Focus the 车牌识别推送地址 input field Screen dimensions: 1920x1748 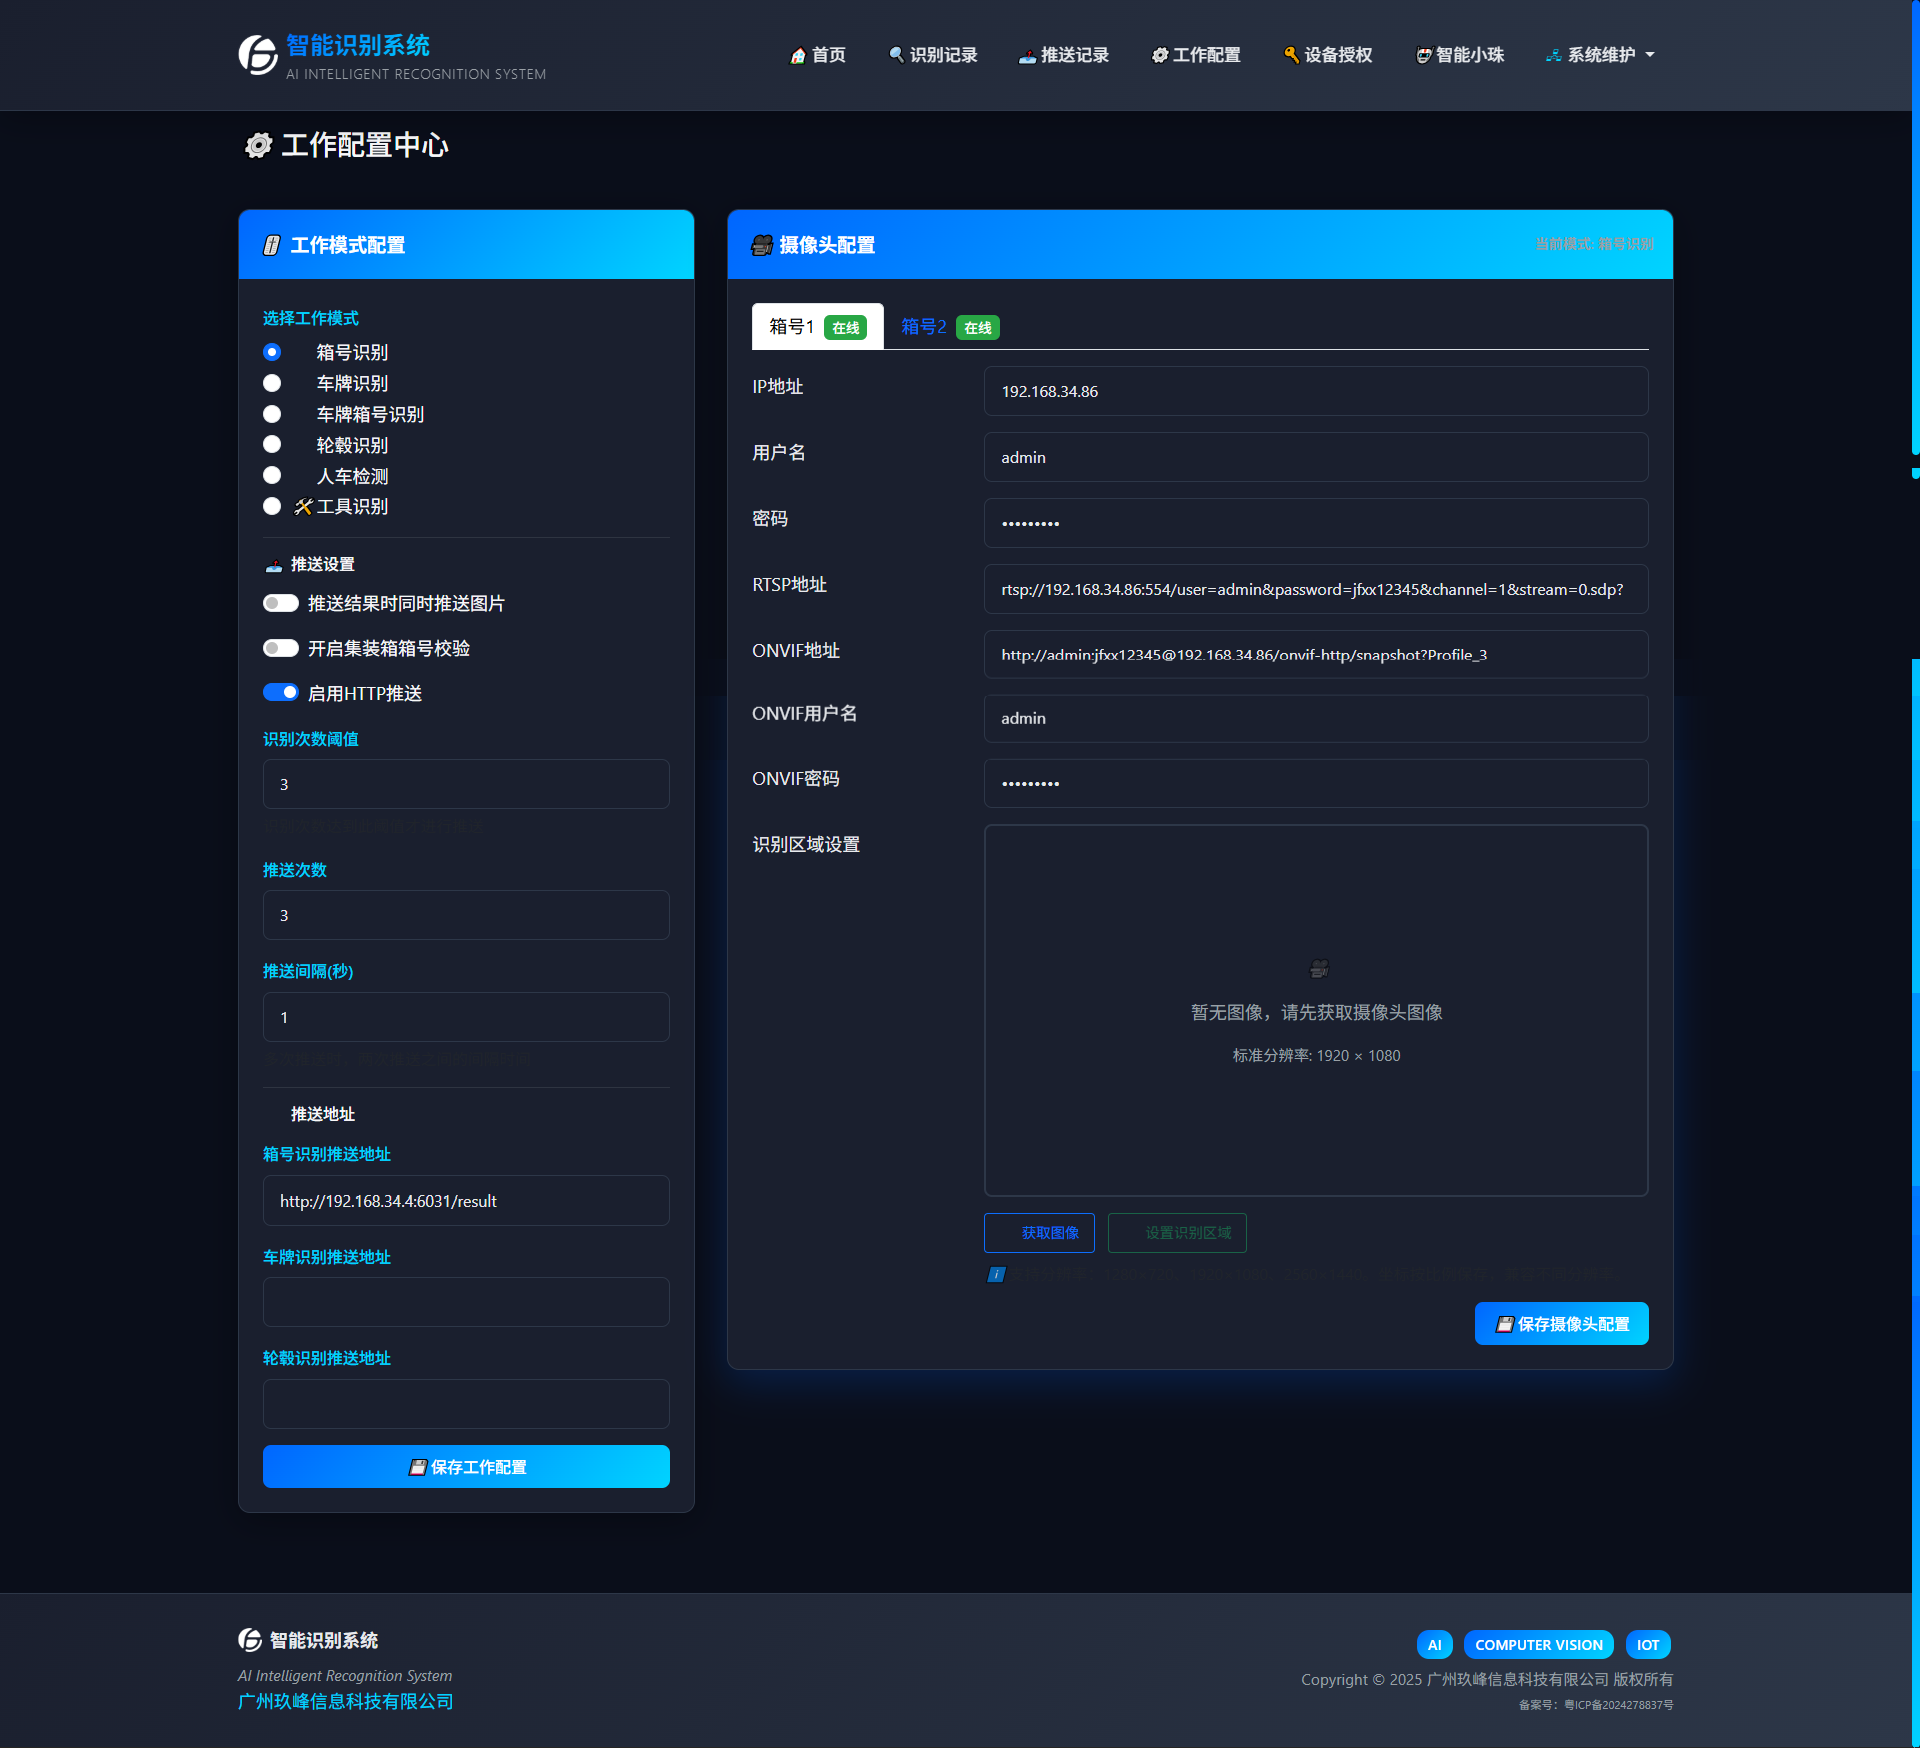pos(466,1302)
